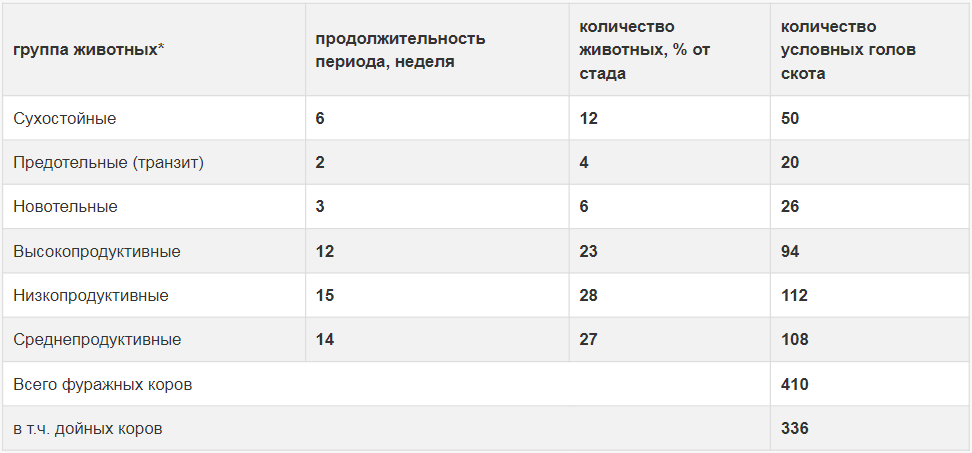The width and height of the screenshot is (972, 453).
Task: Click the 'Всего фуражных коров' row
Action: pos(103,384)
